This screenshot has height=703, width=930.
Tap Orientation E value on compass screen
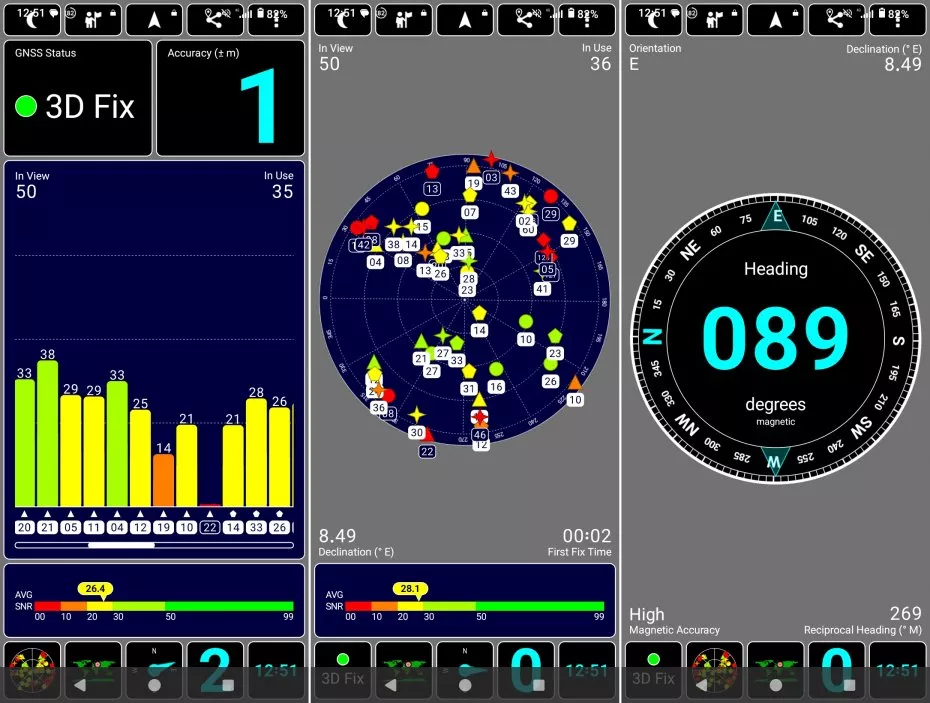(634, 64)
